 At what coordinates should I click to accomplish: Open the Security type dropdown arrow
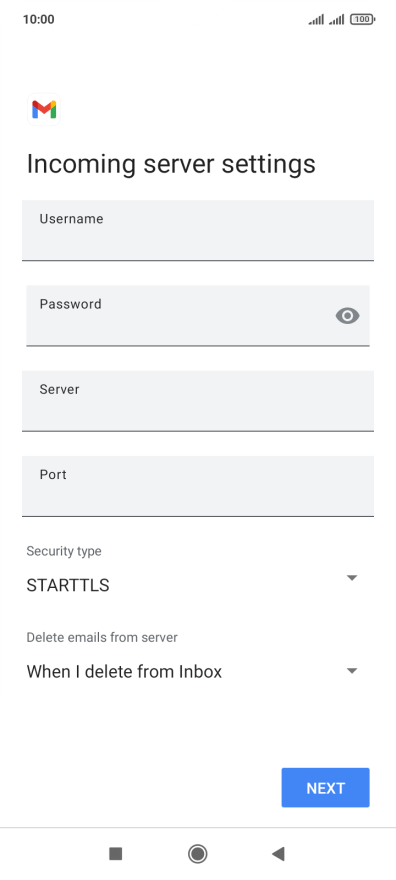click(352, 578)
